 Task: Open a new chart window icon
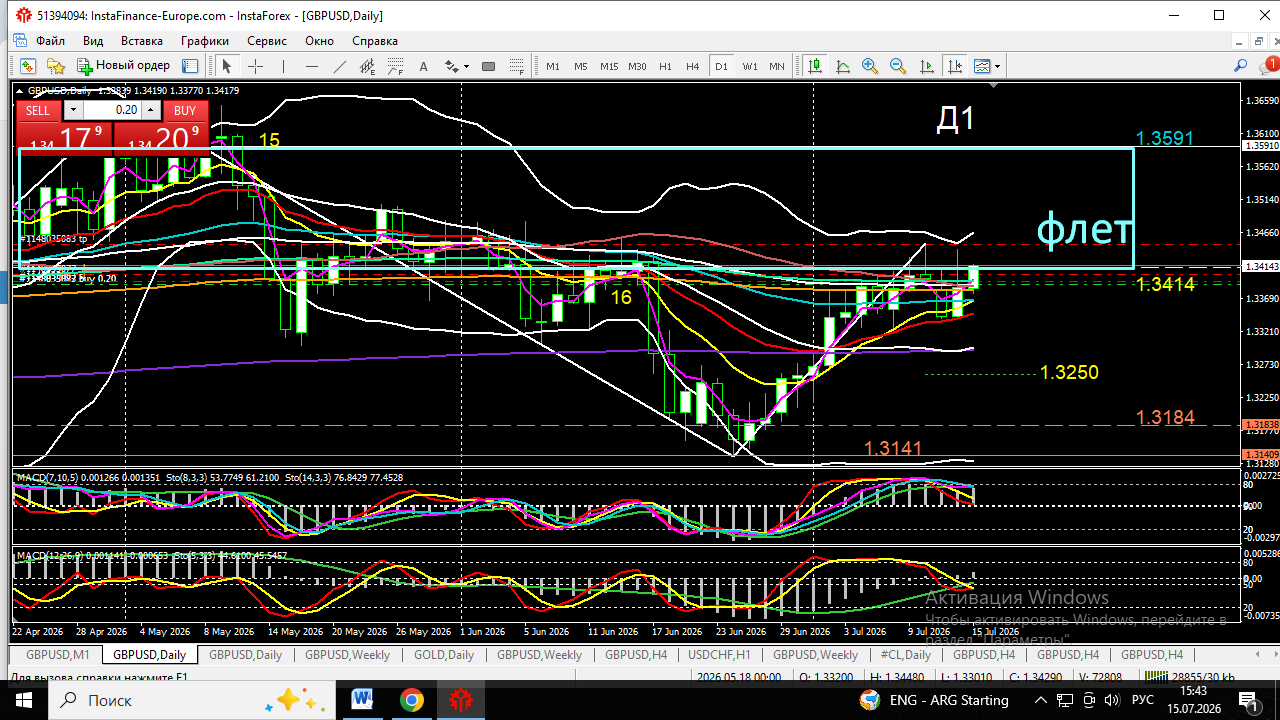(x=27, y=66)
